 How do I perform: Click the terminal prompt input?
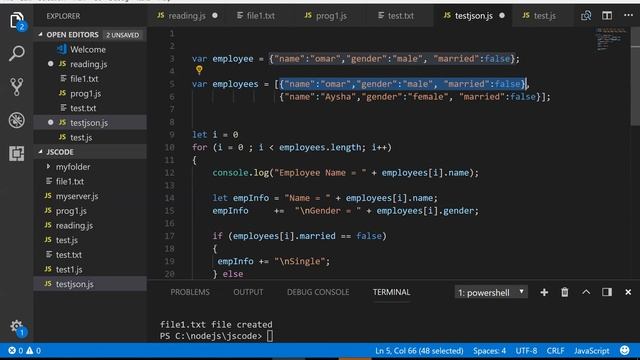coord(270,336)
